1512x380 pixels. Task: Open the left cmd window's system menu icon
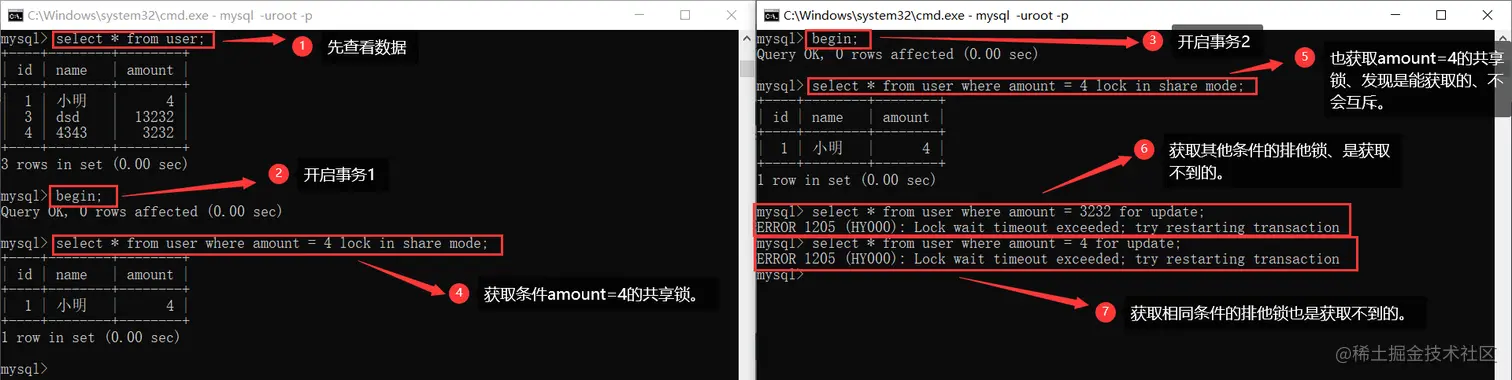(14, 15)
